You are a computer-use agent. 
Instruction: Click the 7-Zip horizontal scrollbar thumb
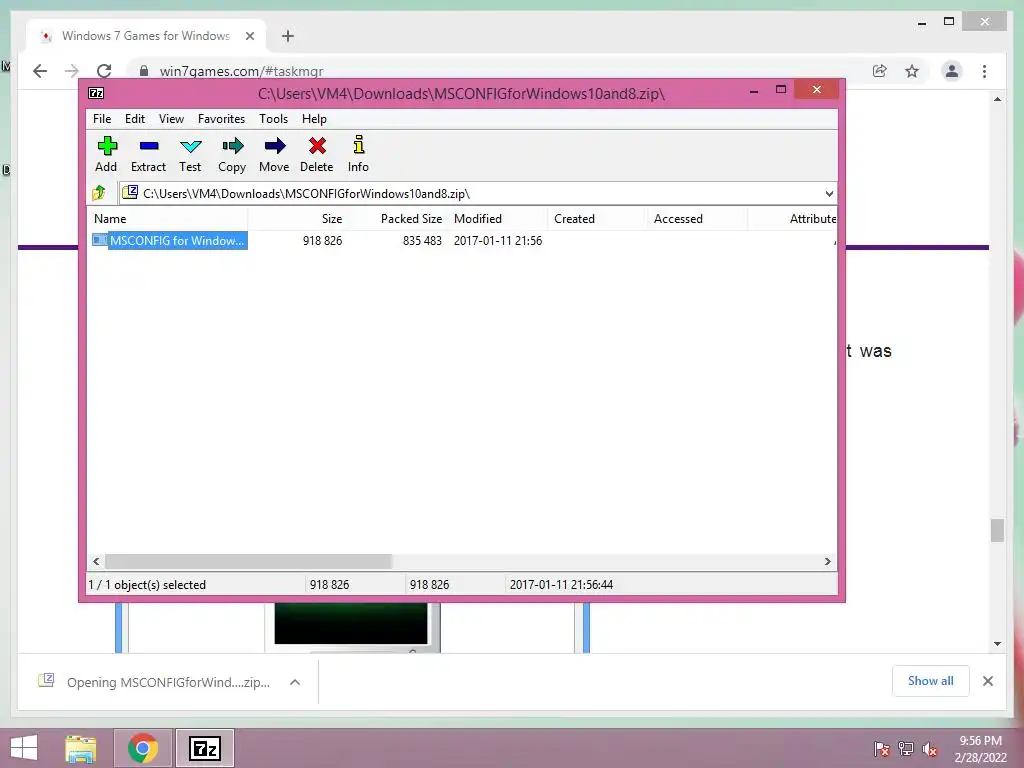pyautogui.click(x=248, y=561)
